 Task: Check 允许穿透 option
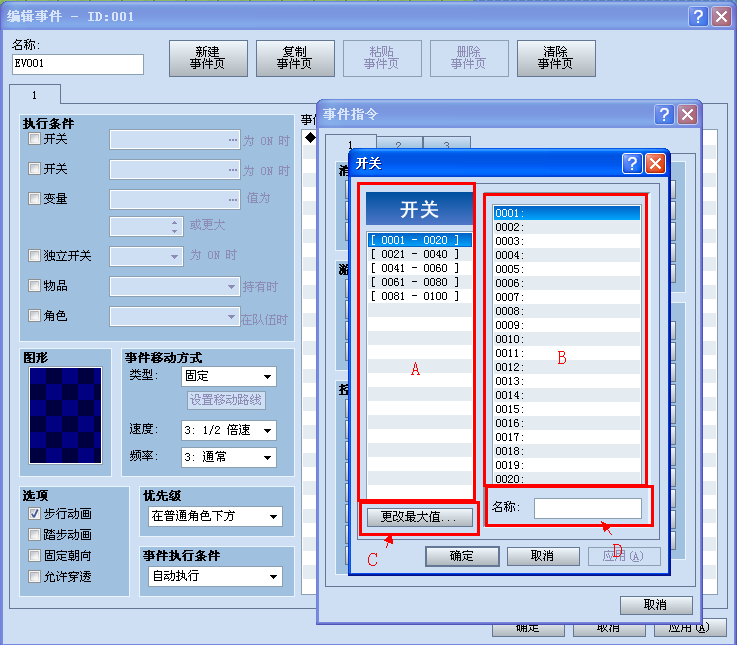coord(34,576)
